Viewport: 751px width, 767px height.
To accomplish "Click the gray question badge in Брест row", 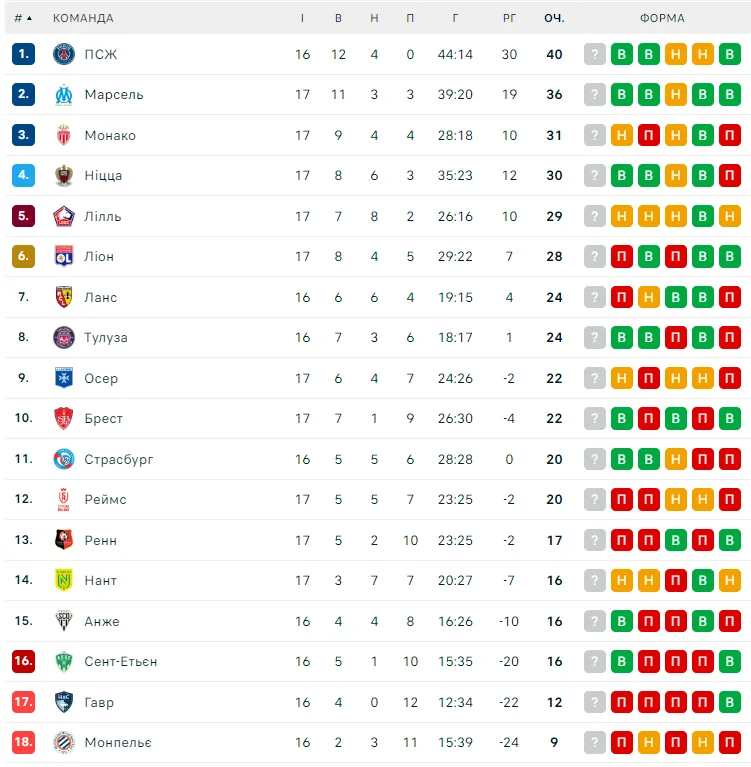I will click(x=595, y=418).
